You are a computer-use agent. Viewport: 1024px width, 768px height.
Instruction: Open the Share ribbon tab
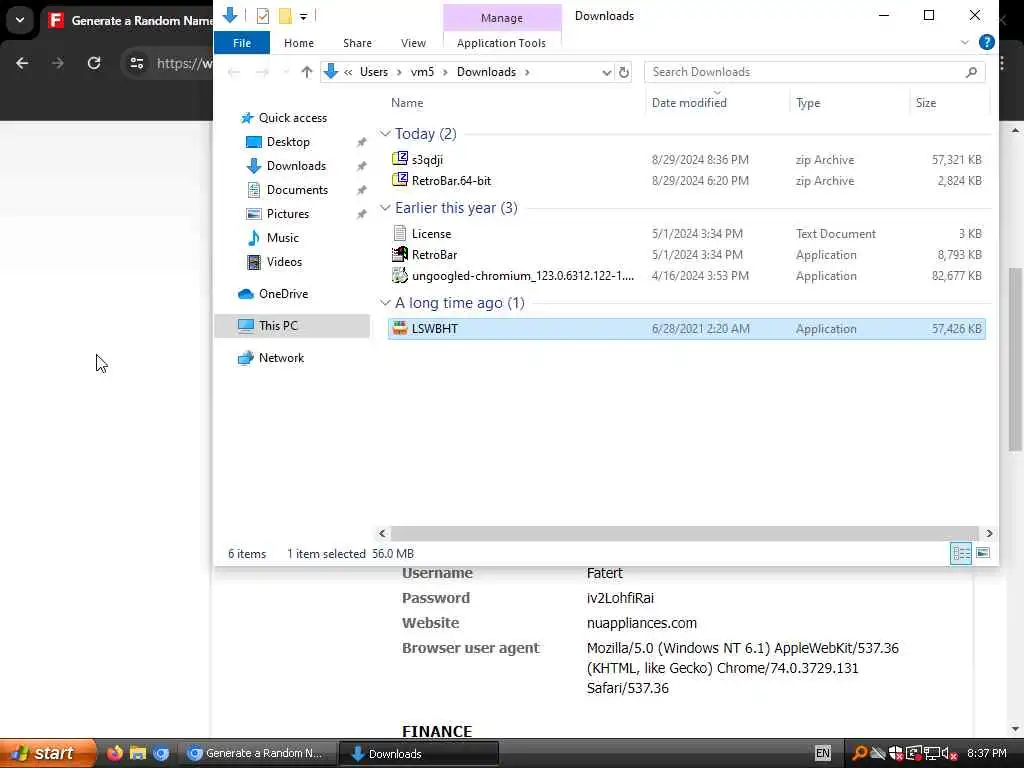357,43
